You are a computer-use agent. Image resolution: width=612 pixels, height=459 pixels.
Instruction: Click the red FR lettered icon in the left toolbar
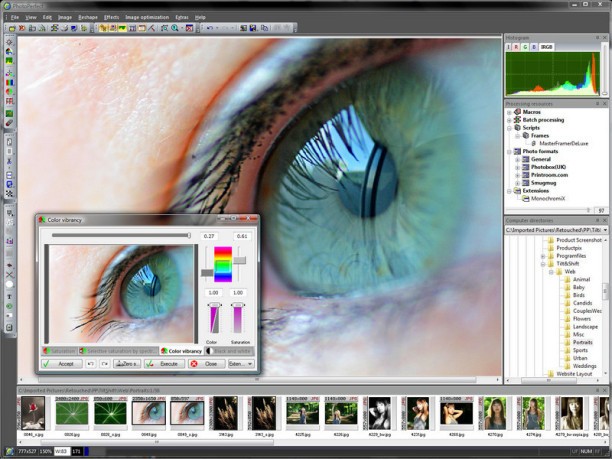9,101
